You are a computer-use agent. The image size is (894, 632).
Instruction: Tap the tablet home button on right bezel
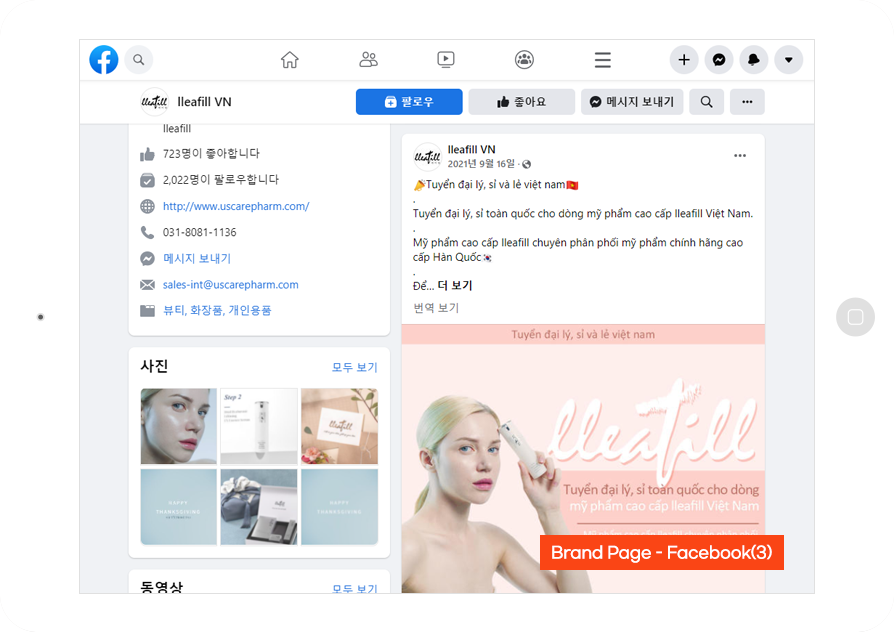[855, 317]
